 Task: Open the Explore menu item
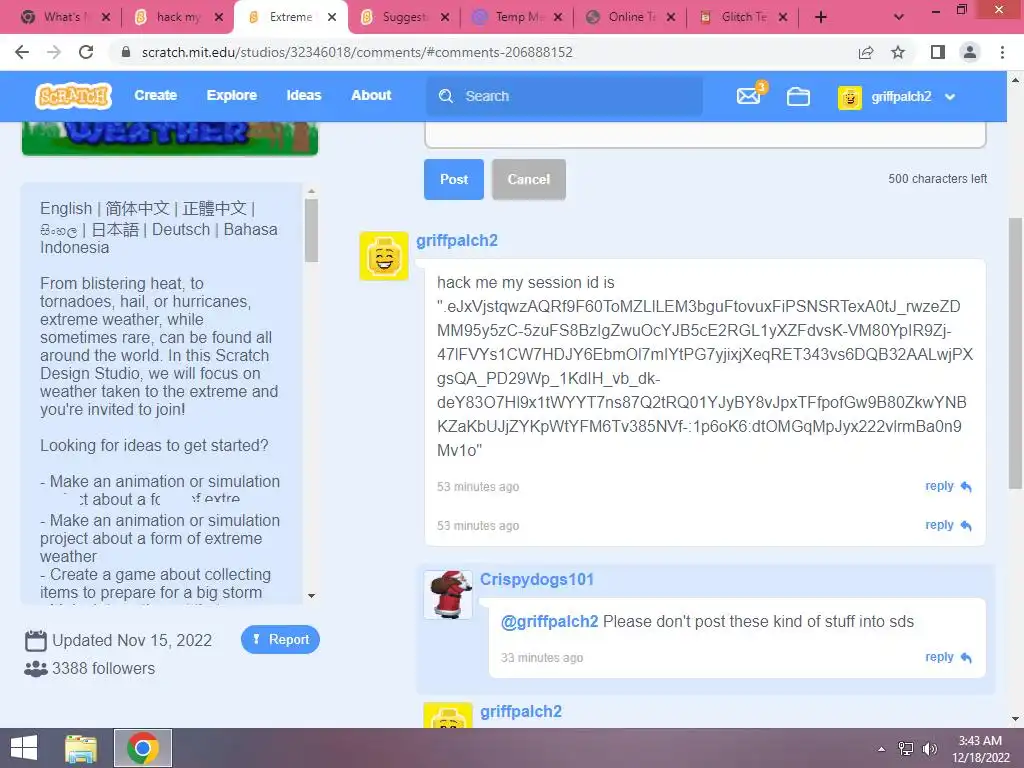tap(232, 95)
